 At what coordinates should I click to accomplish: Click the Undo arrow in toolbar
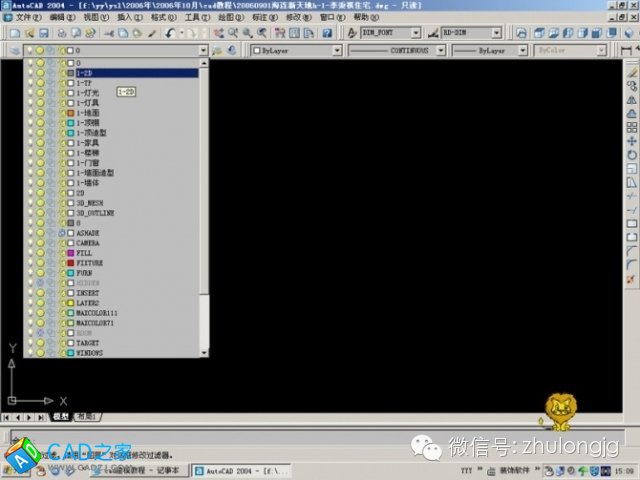pos(170,33)
